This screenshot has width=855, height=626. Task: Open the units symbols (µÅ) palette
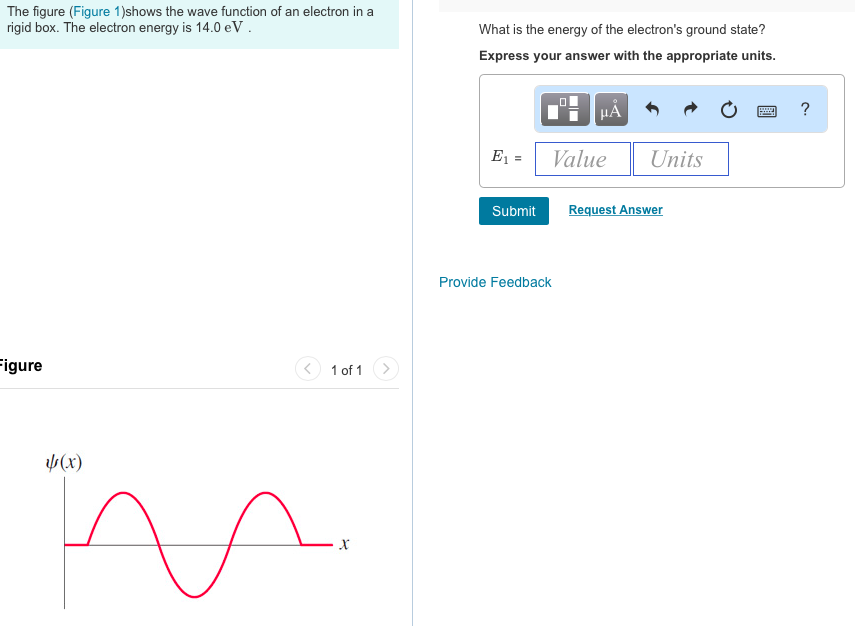(x=610, y=109)
